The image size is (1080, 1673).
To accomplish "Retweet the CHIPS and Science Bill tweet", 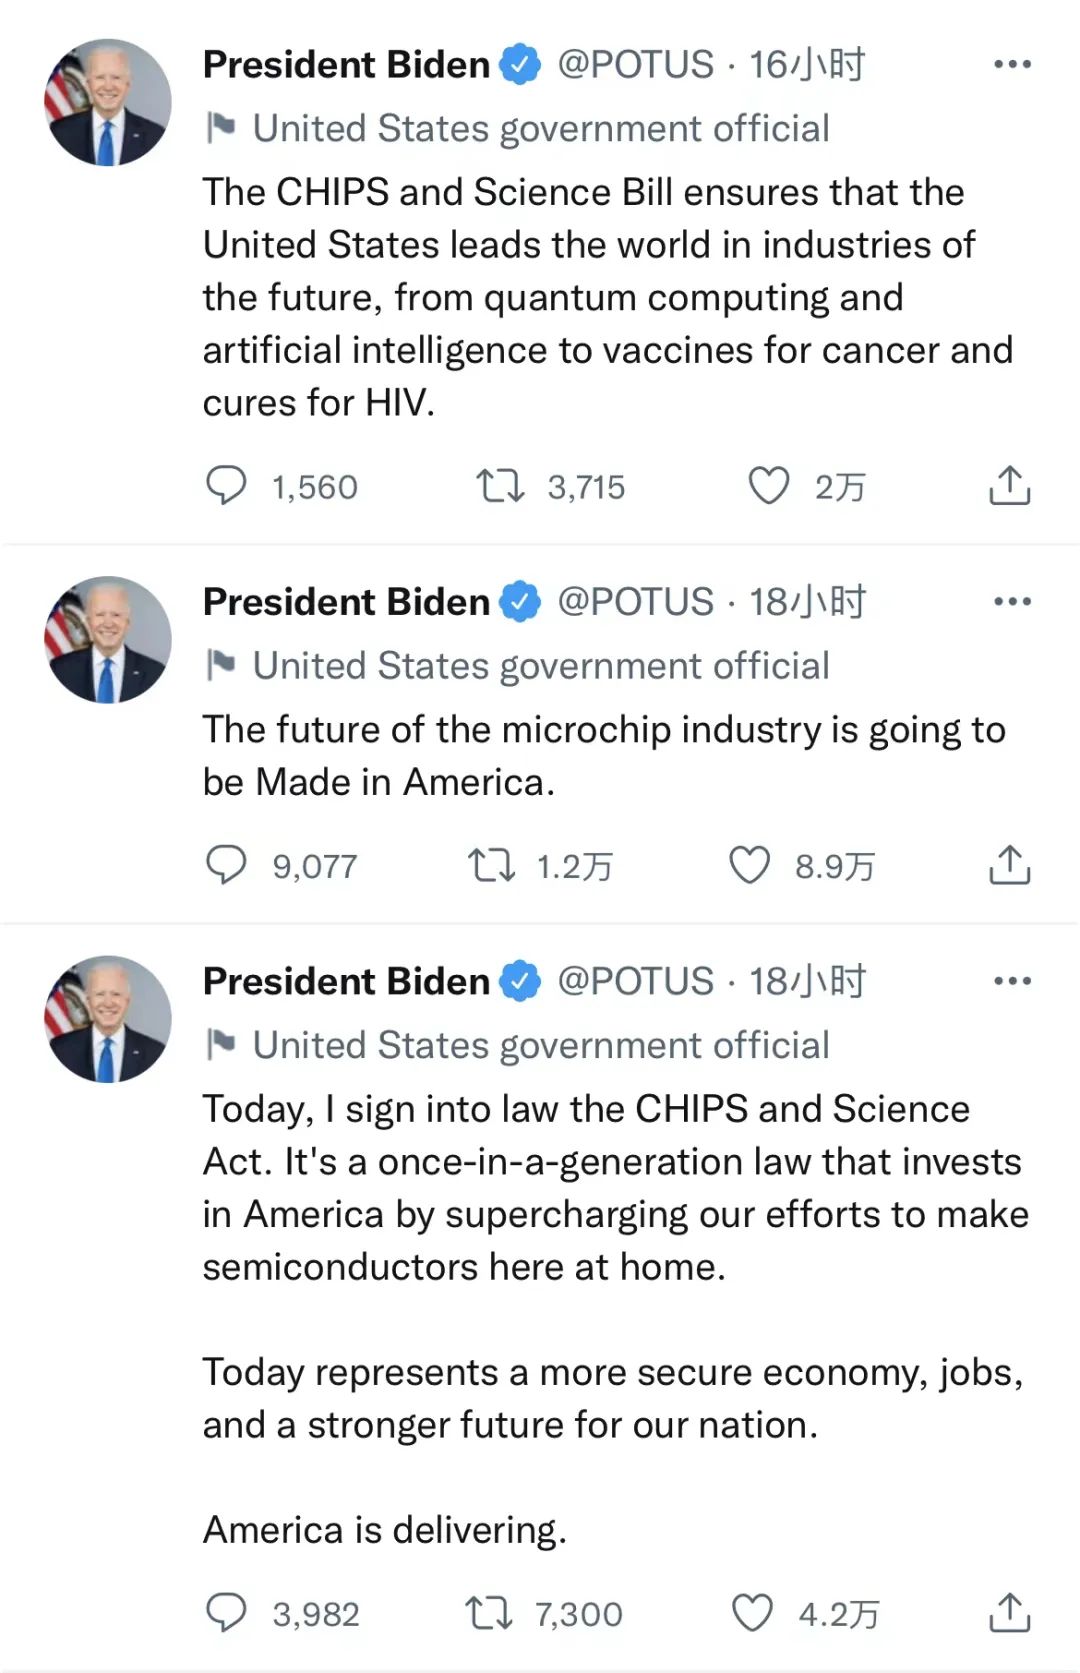I will click(499, 486).
